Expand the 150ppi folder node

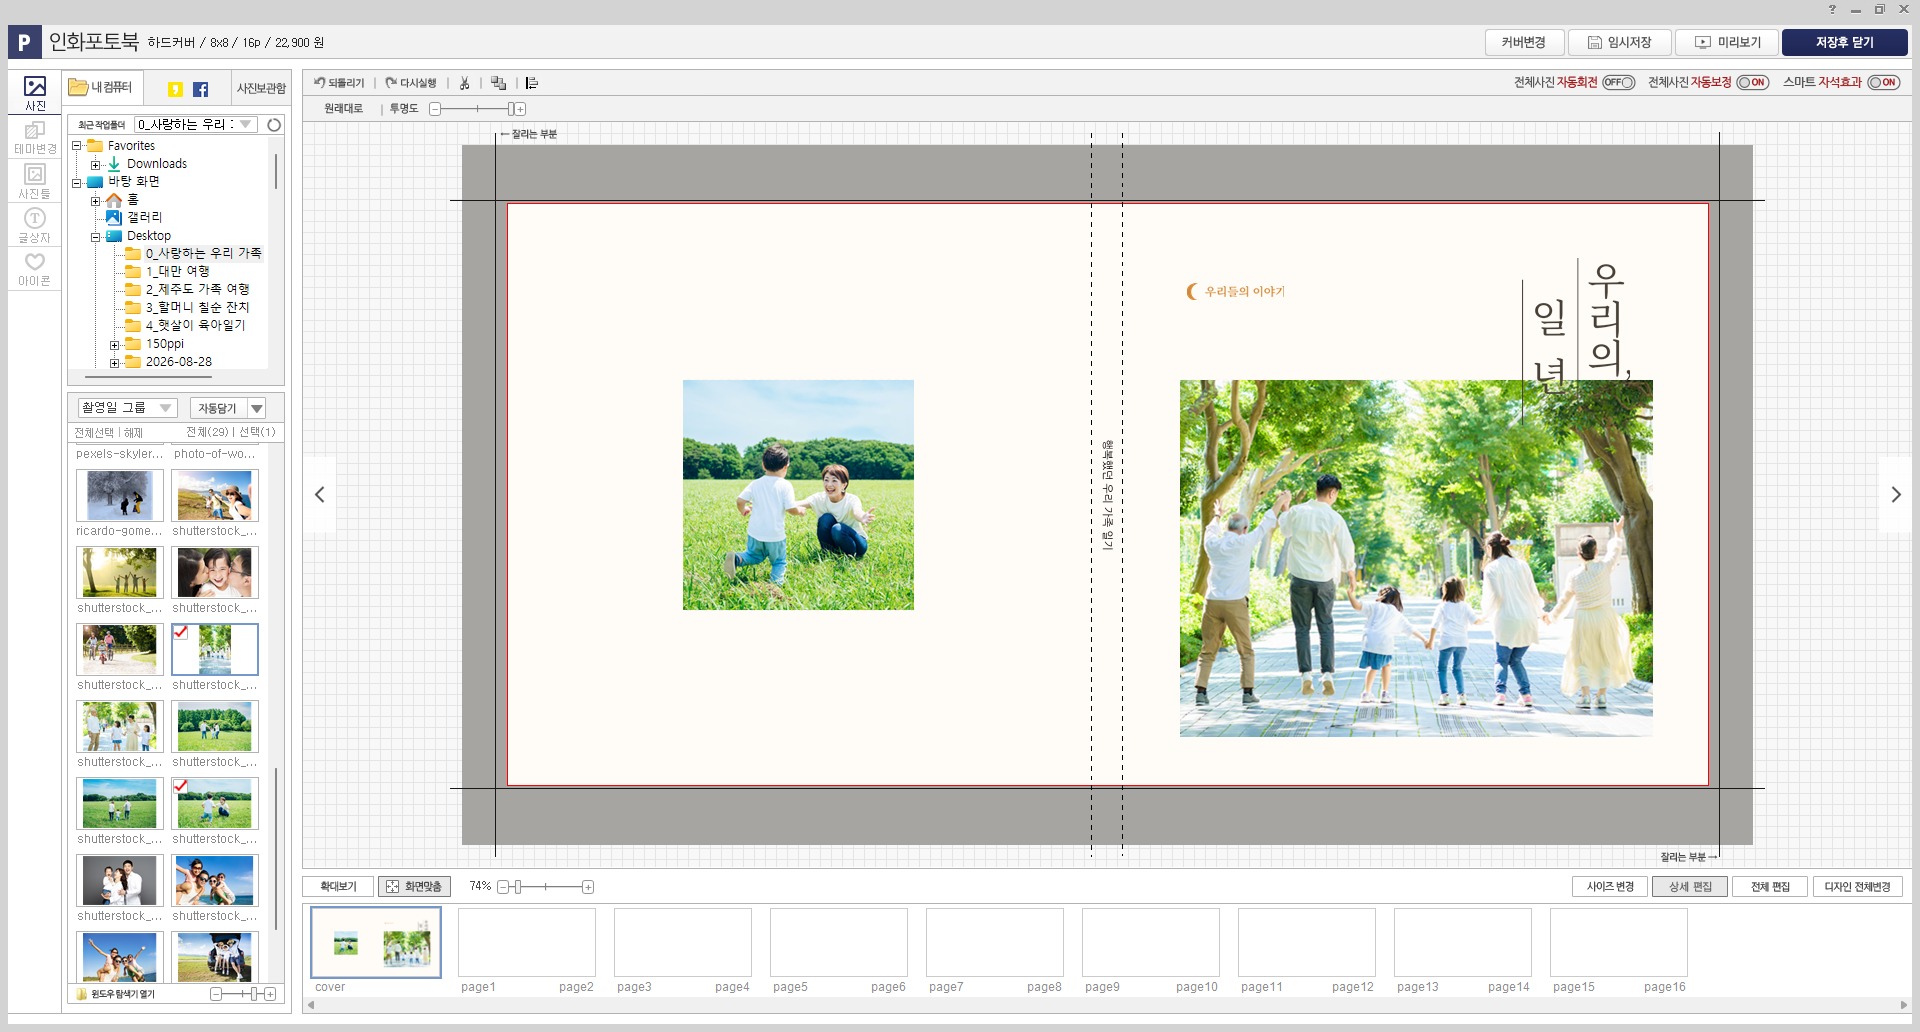pyautogui.click(x=115, y=345)
